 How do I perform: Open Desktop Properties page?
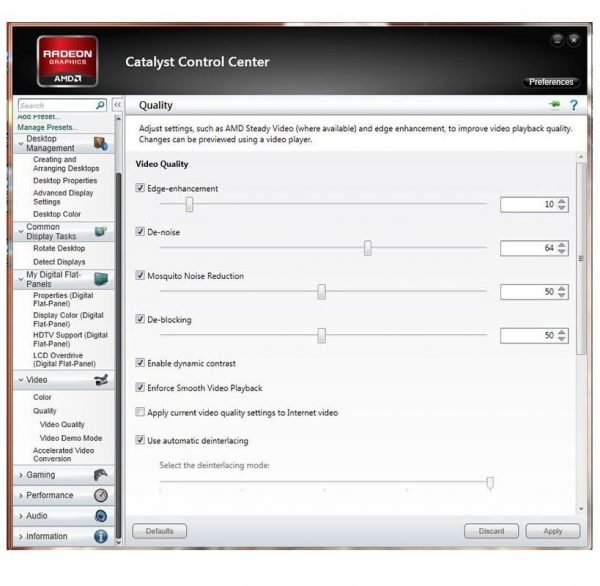(x=65, y=180)
